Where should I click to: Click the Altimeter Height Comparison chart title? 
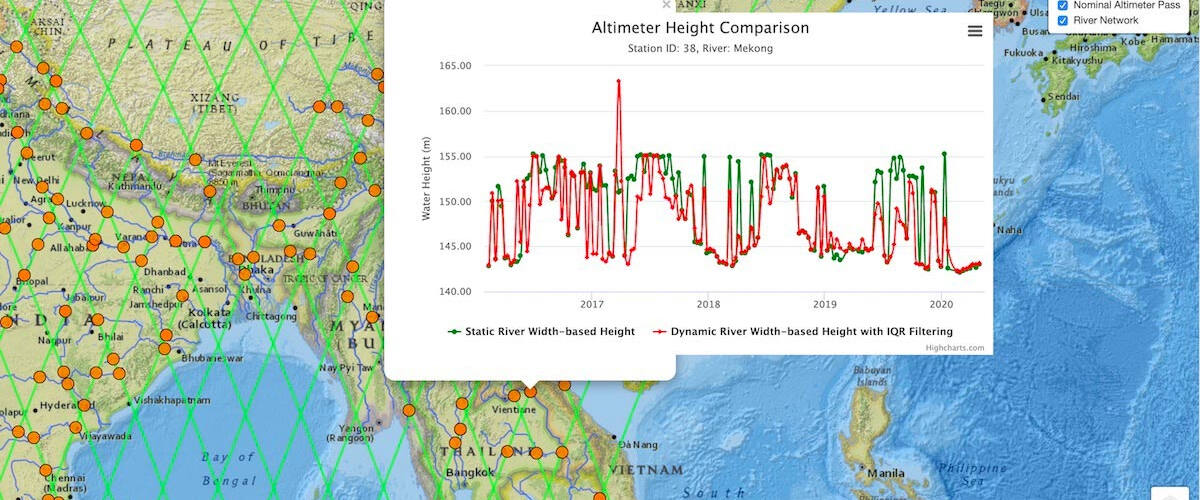click(700, 28)
